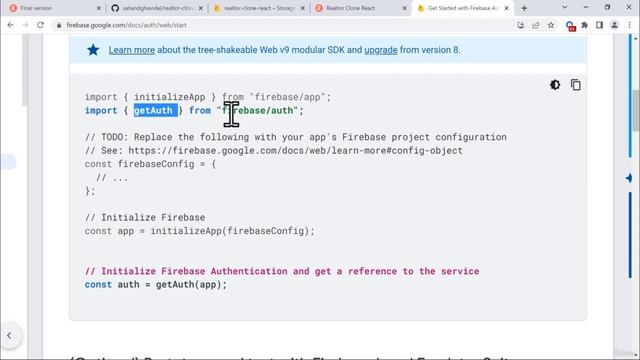Toggle dark theme for the code sample
640x360 pixels.
pos(555,85)
